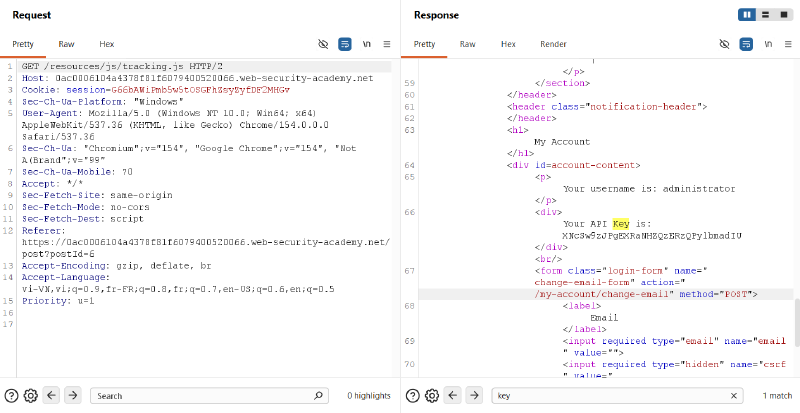800x413 pixels.
Task: Click the 'notification-header' class text
Action: click(643, 107)
